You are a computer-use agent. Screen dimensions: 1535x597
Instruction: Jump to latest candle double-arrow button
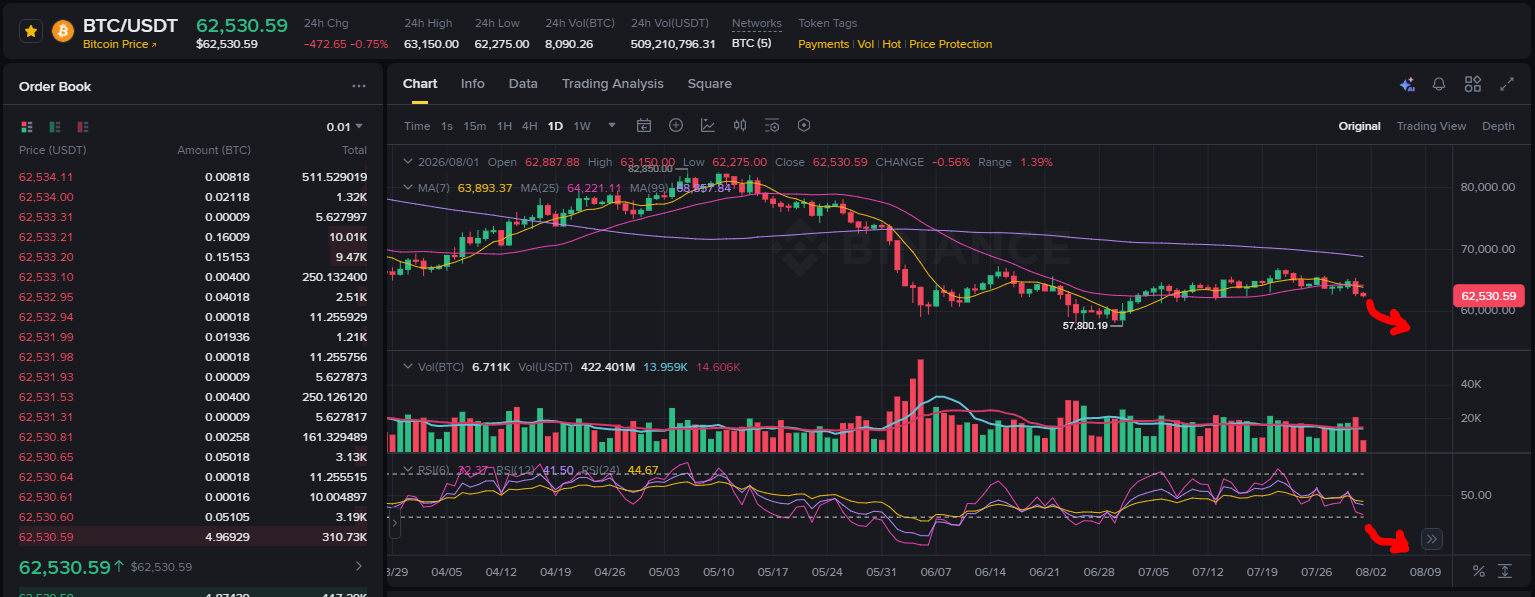click(x=1431, y=539)
